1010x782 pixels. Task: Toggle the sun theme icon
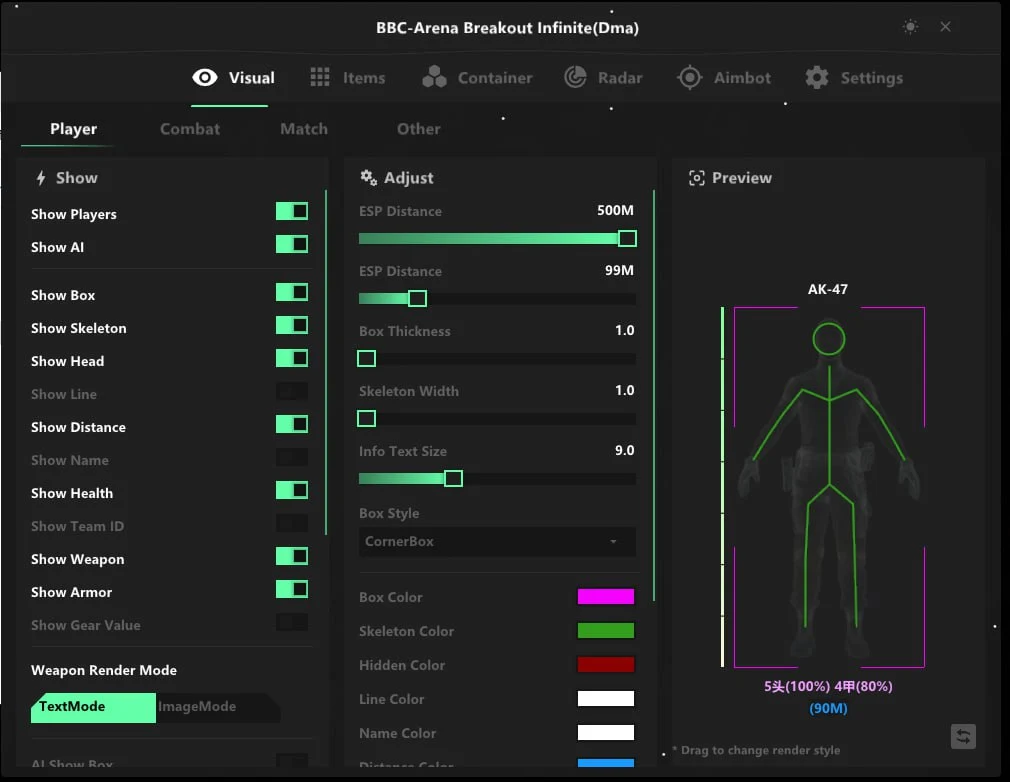point(910,27)
